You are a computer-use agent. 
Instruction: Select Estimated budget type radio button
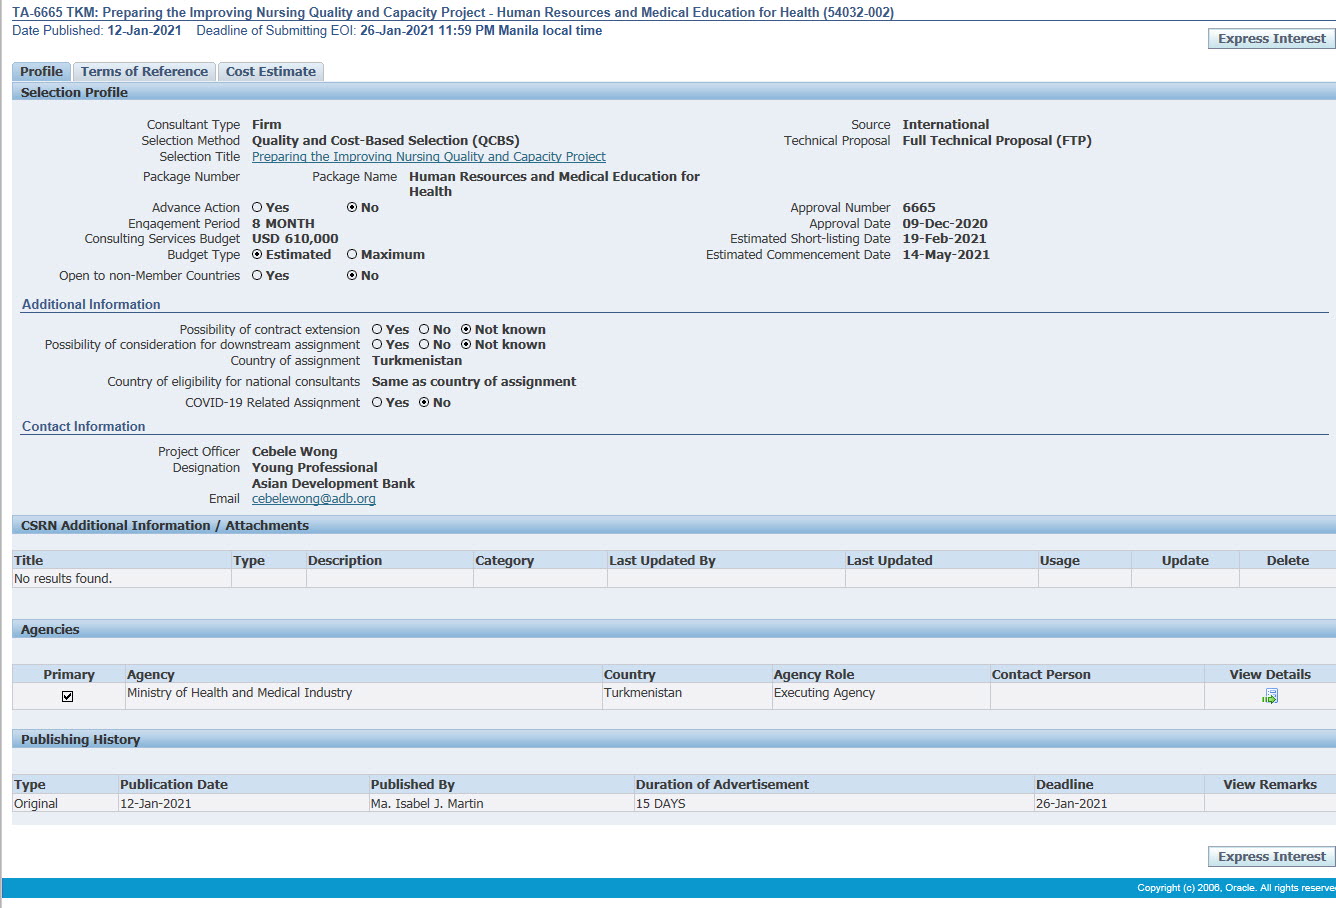point(257,255)
